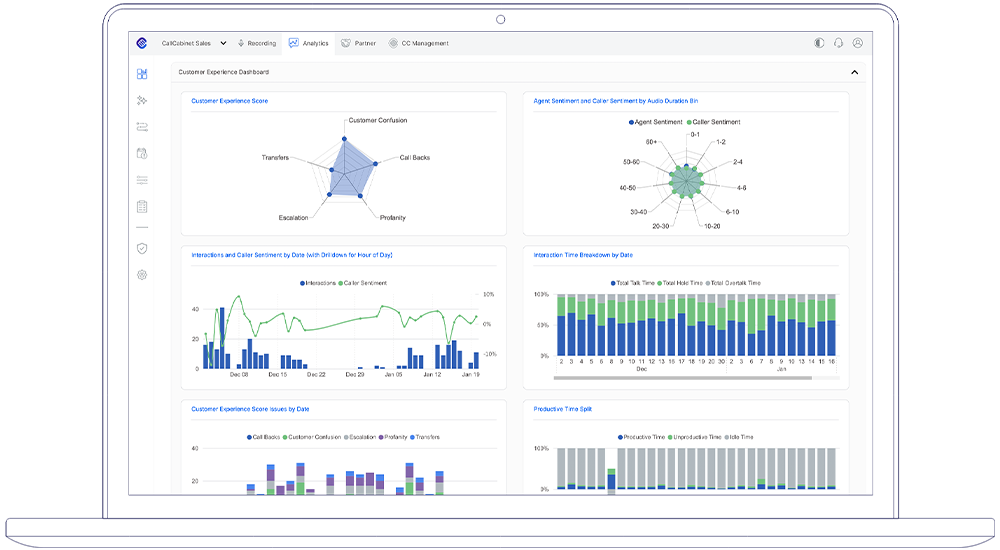Click the Productive Time Split title link
Image resolution: width=1000 pixels, height=550 pixels.
click(x=562, y=409)
